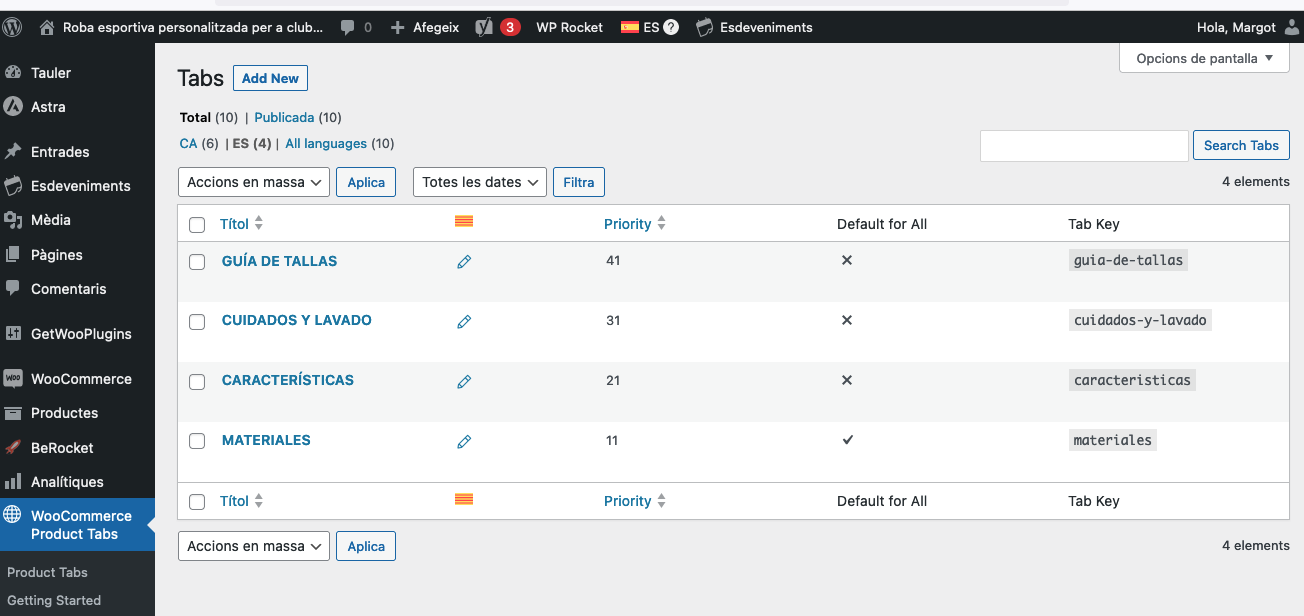
Task: Tick the select-all checkbox in the table header
Action: 197,225
